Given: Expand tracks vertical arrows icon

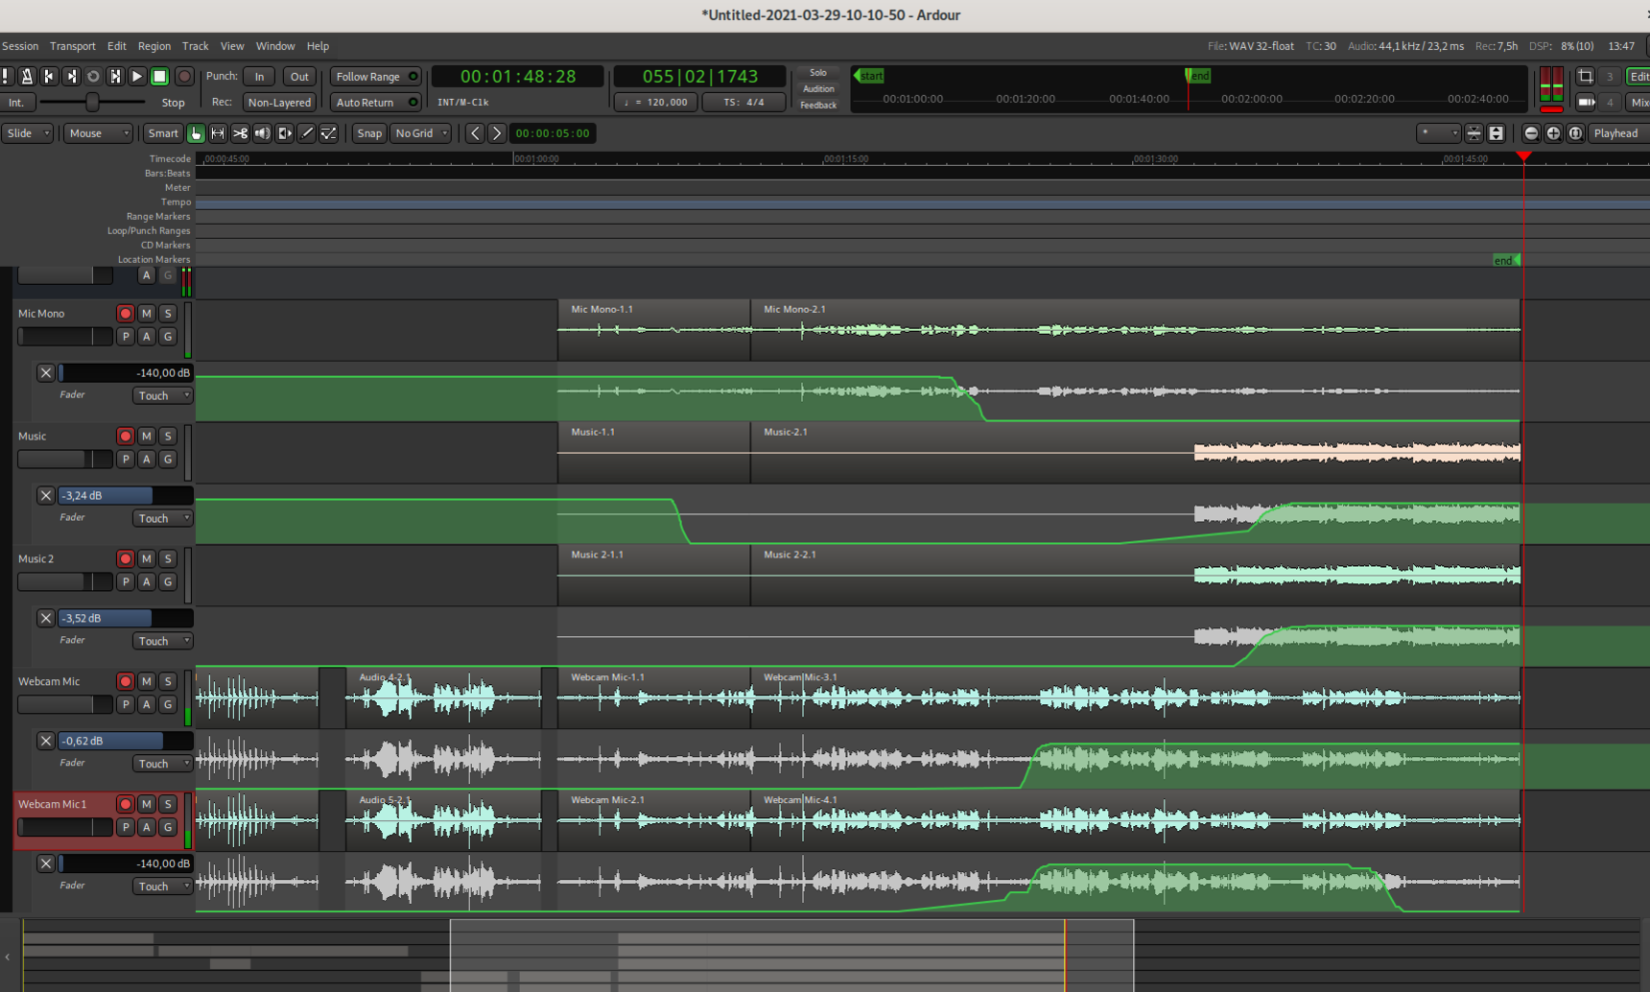Looking at the screenshot, I should (x=1496, y=133).
